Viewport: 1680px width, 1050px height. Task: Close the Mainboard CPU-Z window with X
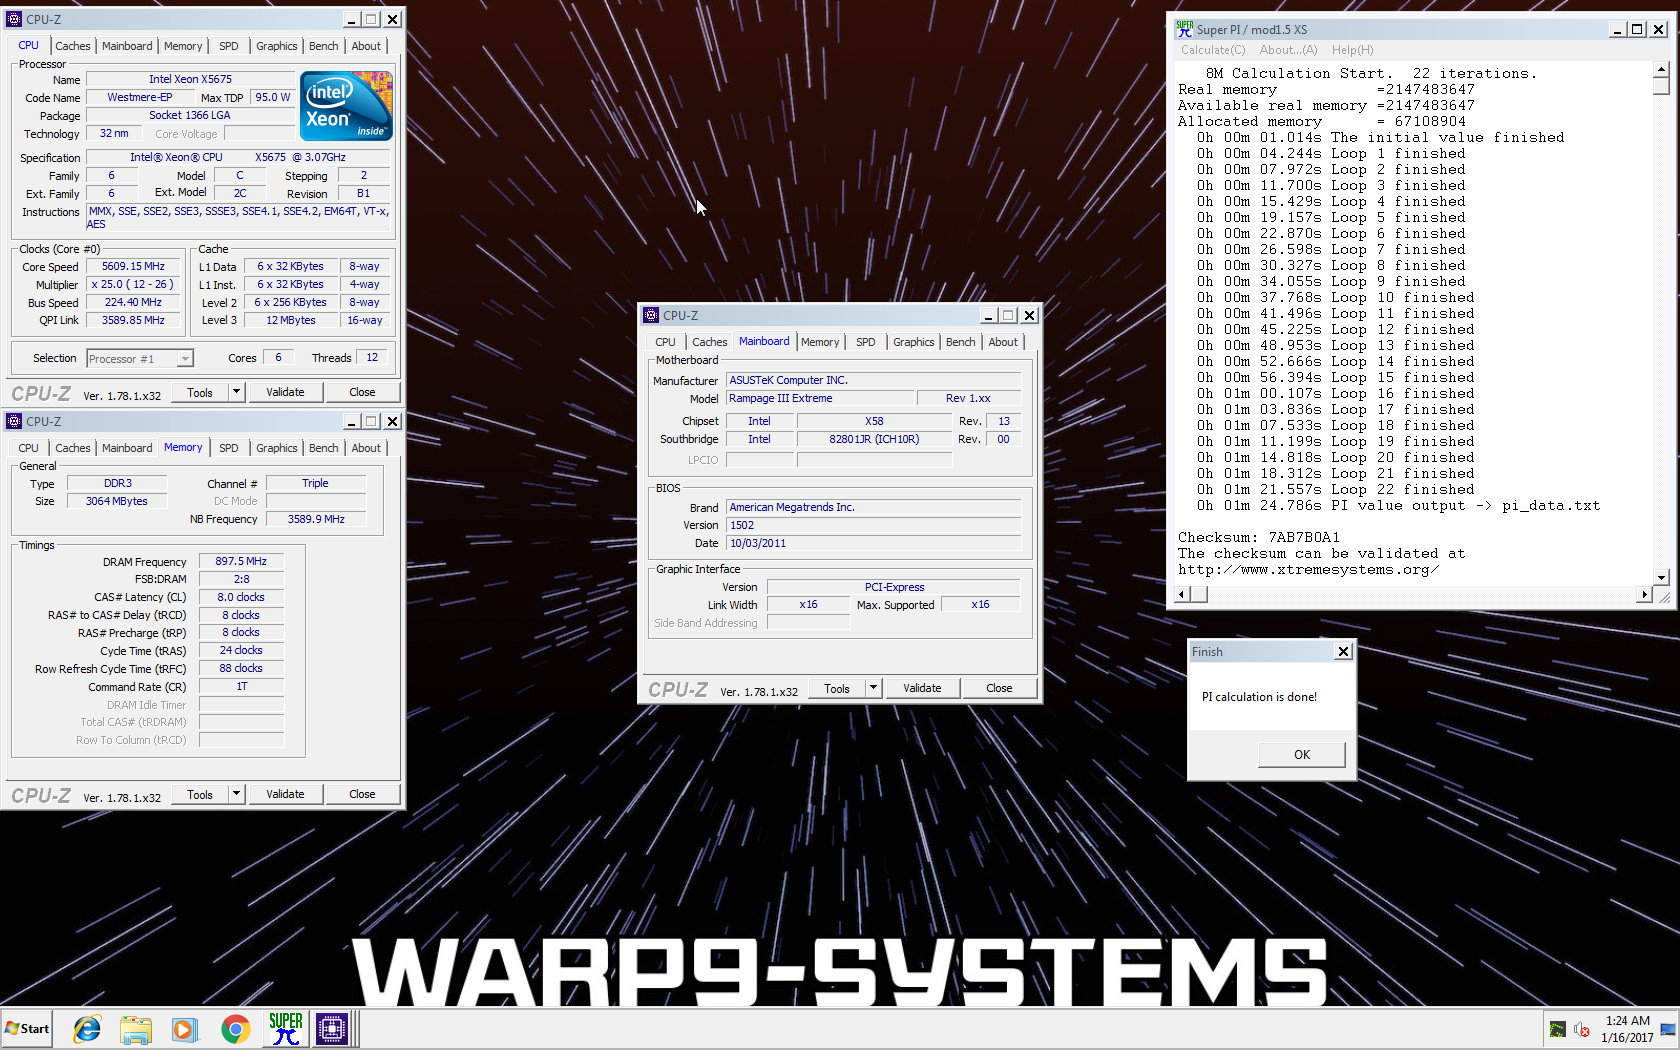pyautogui.click(x=1029, y=315)
